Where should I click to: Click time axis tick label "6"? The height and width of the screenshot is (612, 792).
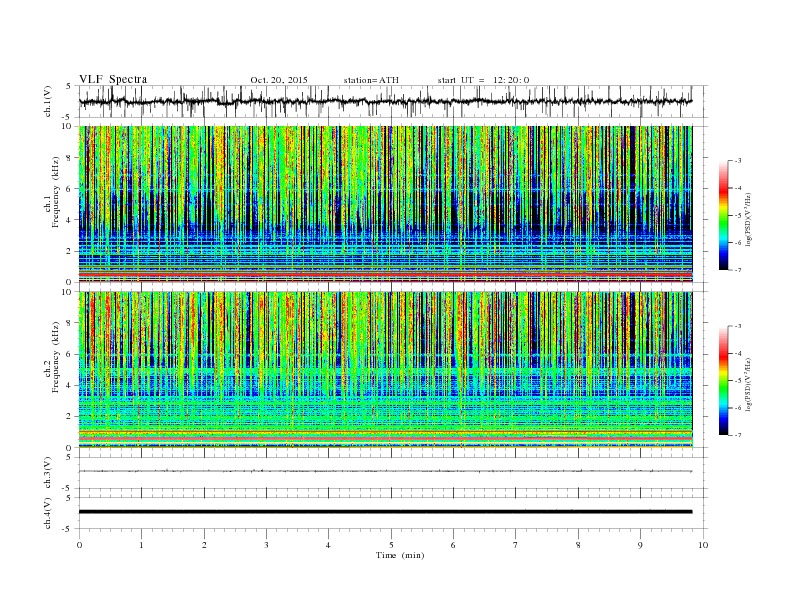coord(453,545)
